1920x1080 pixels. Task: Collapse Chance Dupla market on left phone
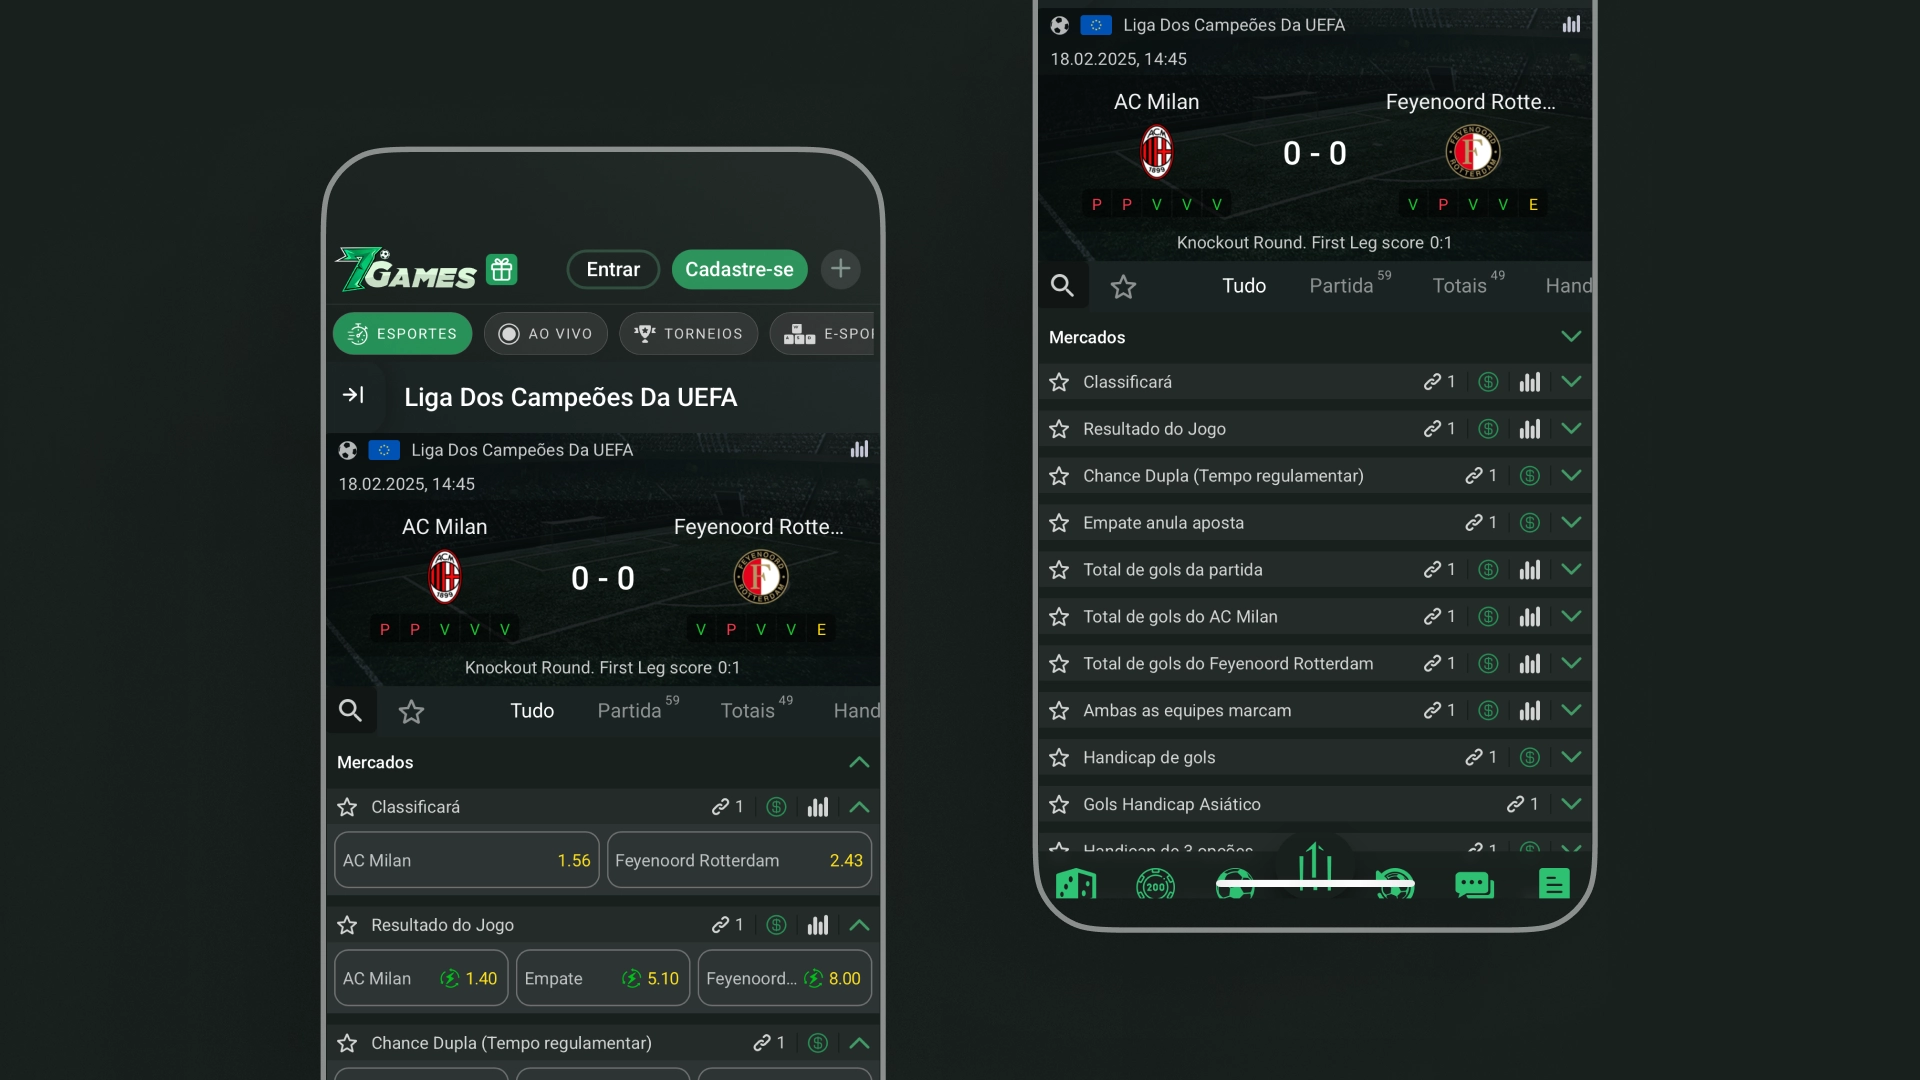[x=859, y=1043]
